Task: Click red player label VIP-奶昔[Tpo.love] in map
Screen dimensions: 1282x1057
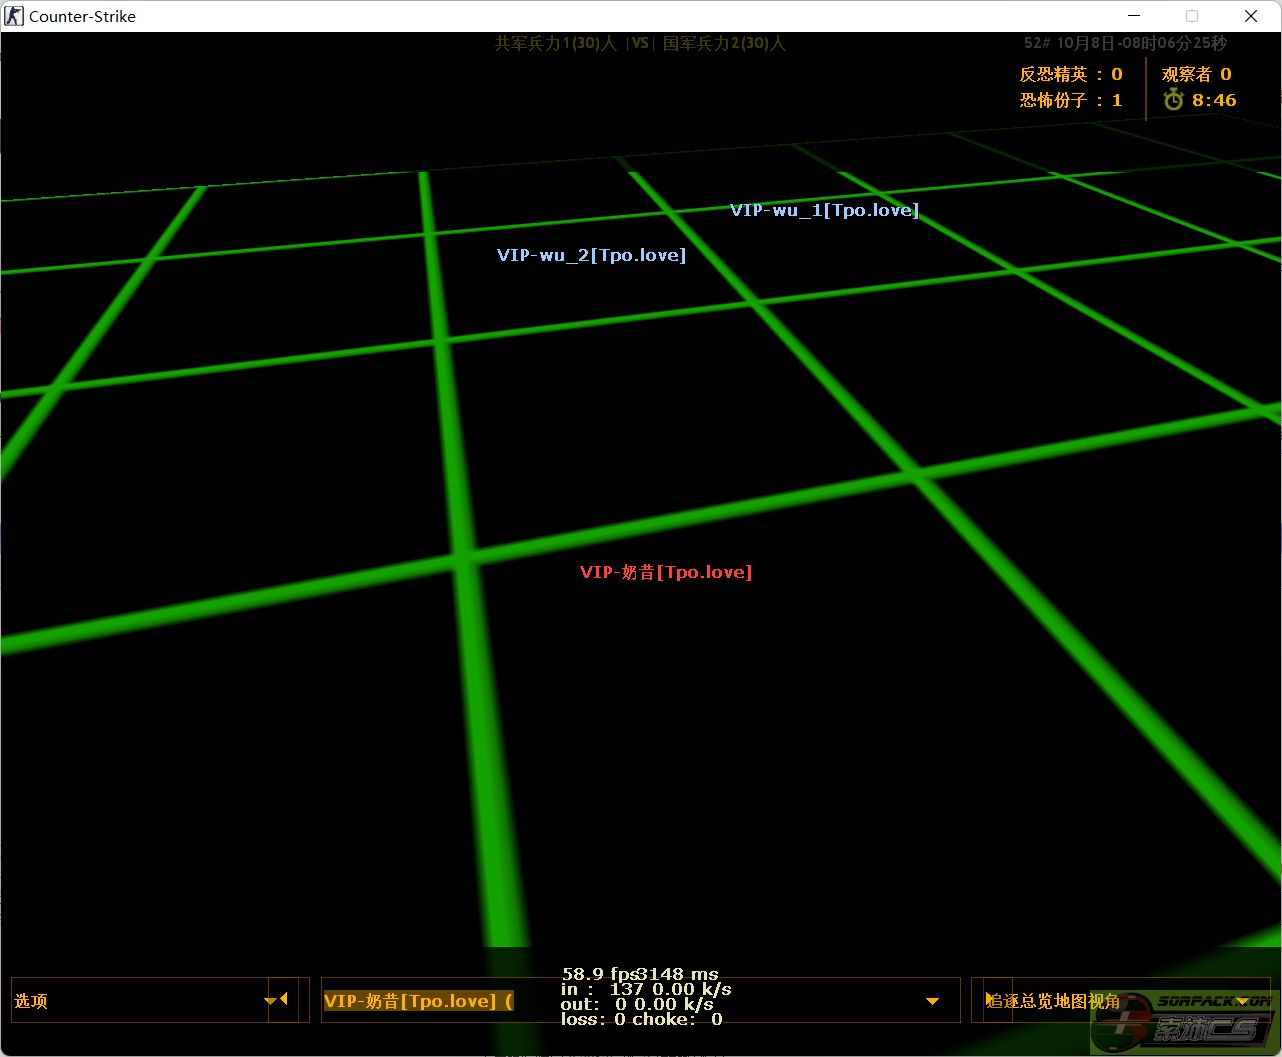Action: point(666,572)
